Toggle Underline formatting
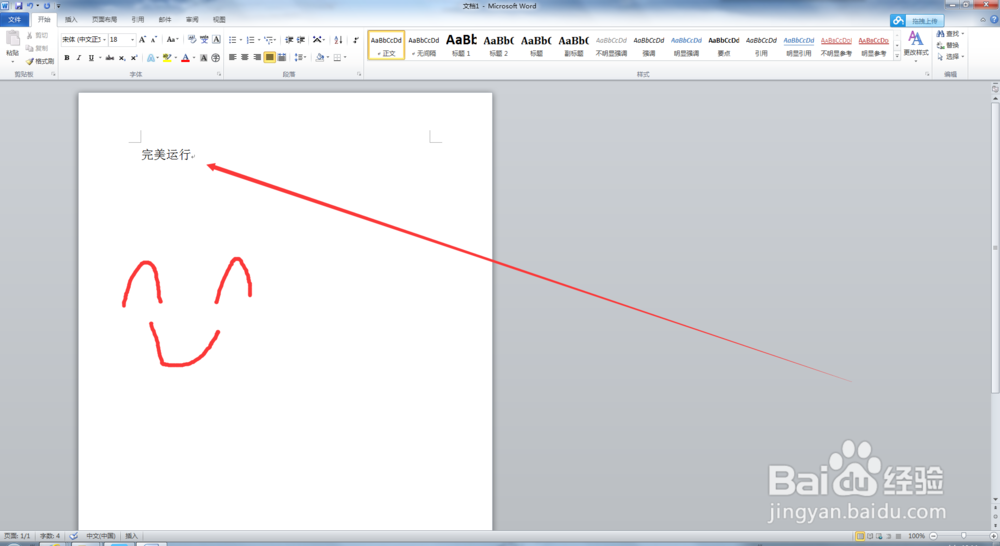Image resolution: width=1000 pixels, height=546 pixels. [x=91, y=58]
